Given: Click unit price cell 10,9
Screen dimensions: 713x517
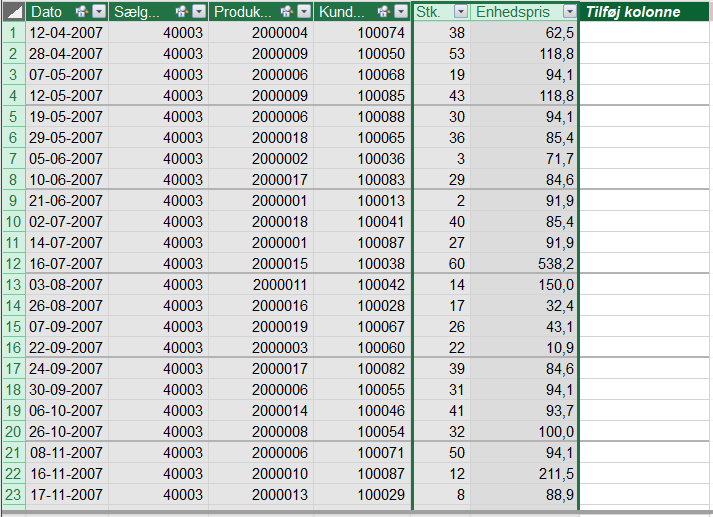Looking at the screenshot, I should click(x=524, y=348).
